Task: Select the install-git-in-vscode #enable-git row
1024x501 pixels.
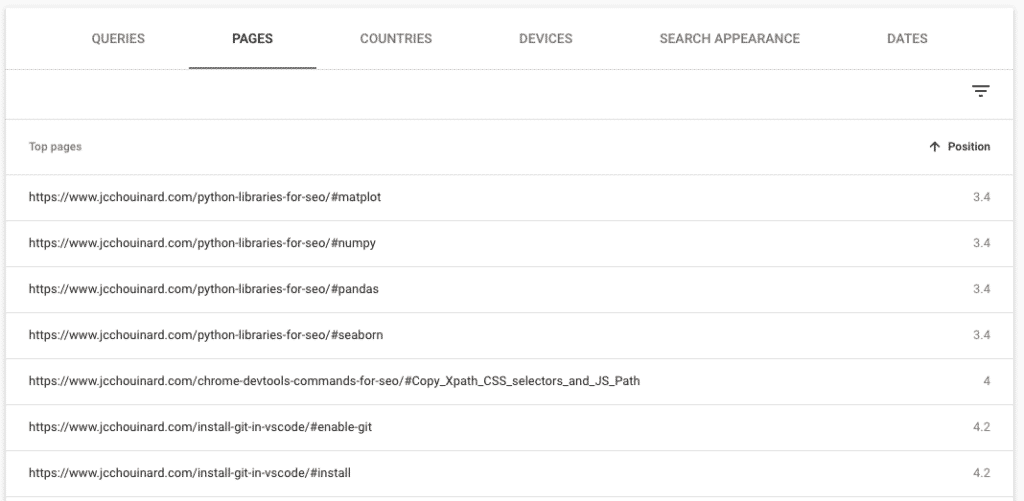Action: 509,427
